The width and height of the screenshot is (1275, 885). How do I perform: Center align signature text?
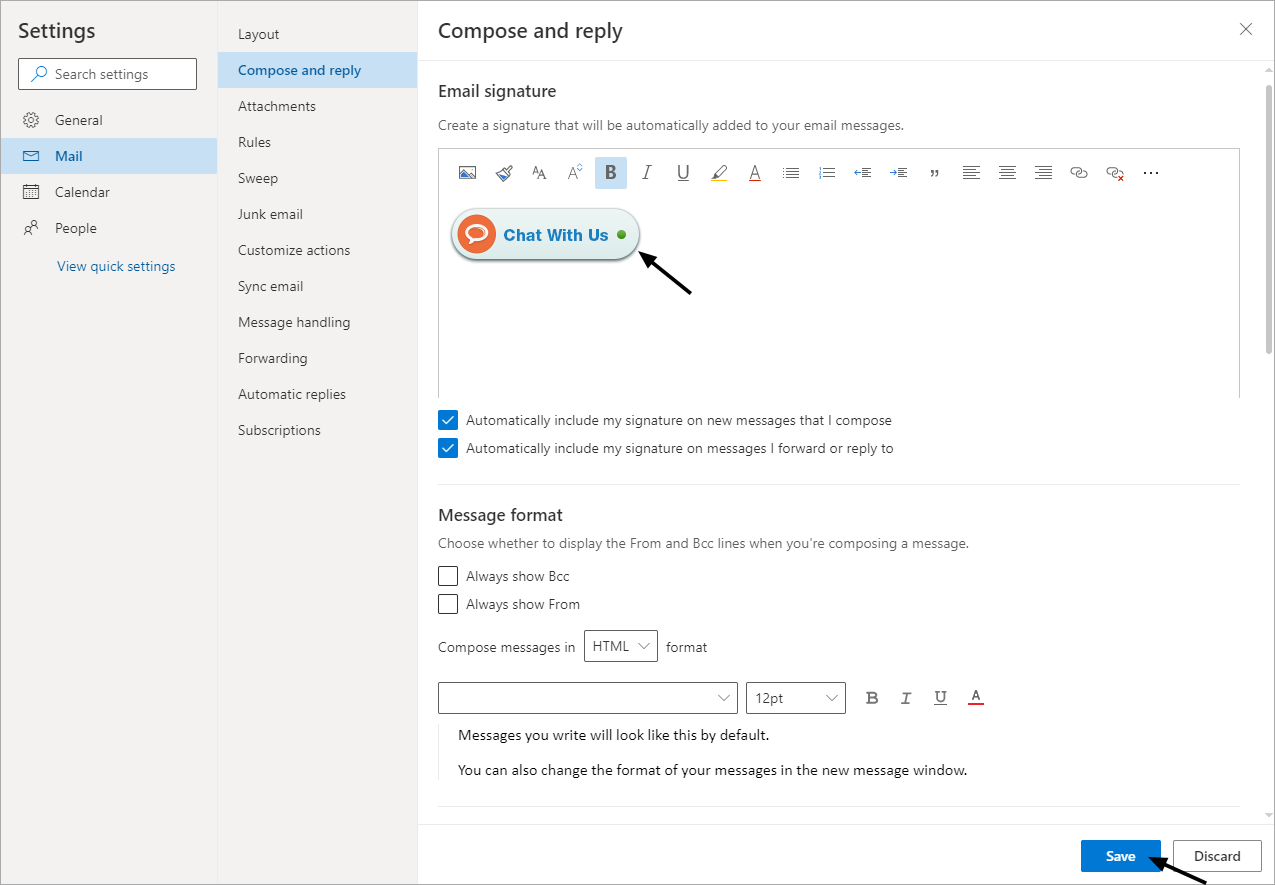pyautogui.click(x=1007, y=173)
